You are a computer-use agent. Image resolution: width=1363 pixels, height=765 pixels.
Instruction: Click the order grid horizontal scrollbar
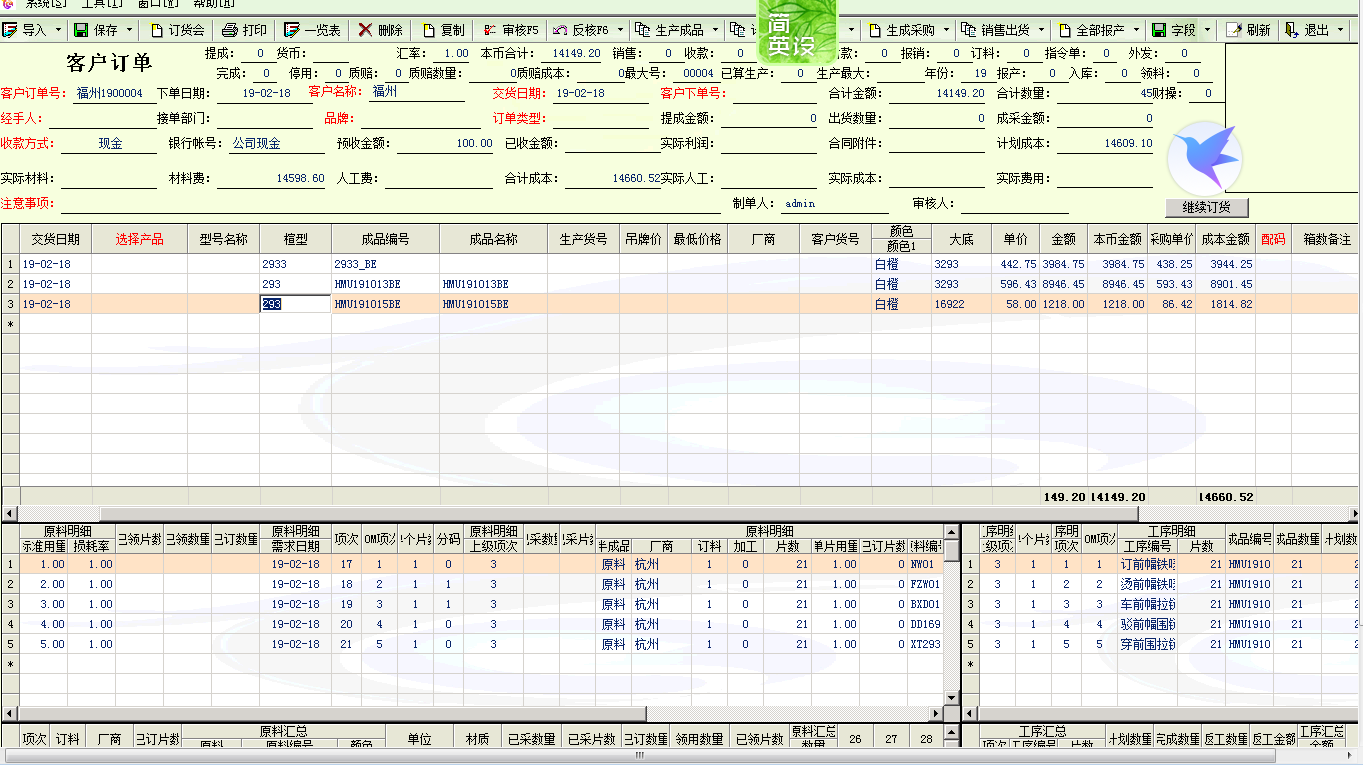pyautogui.click(x=680, y=512)
